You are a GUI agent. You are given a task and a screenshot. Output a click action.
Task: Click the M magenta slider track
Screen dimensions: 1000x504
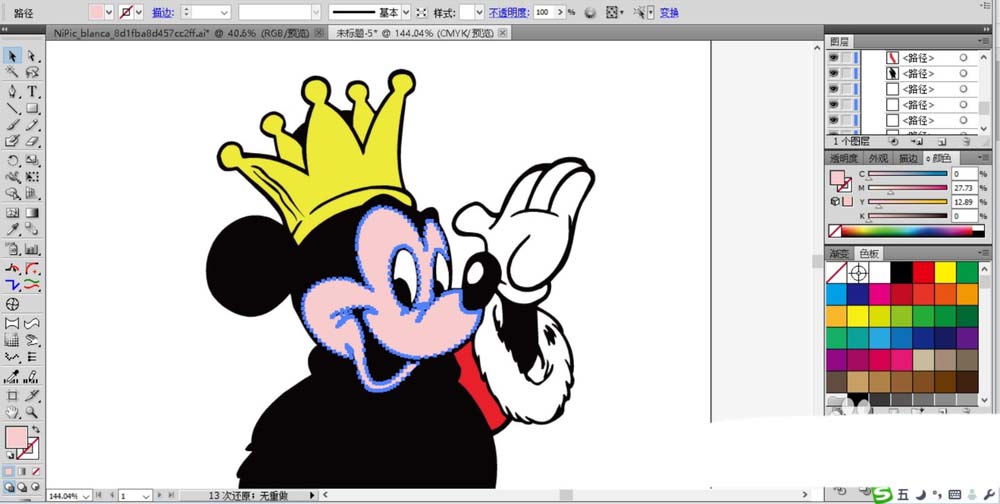(908, 188)
